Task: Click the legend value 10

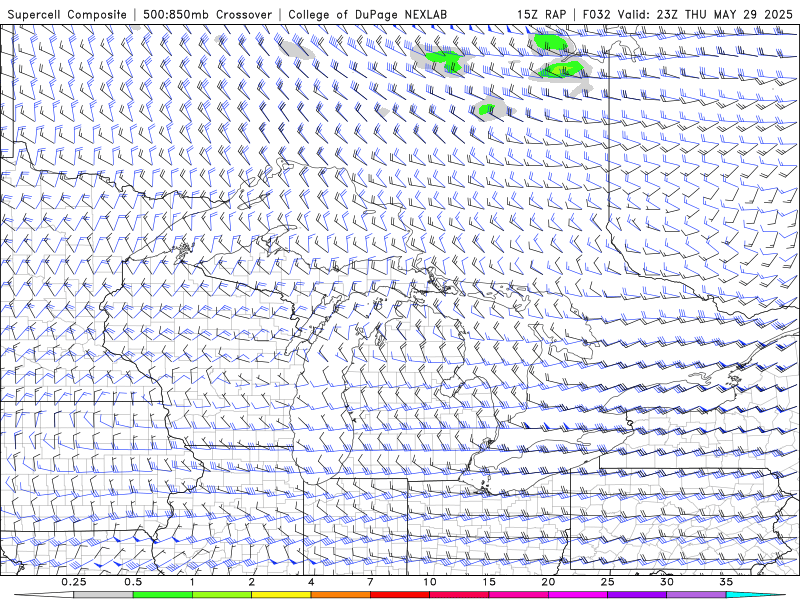Action: click(430, 582)
